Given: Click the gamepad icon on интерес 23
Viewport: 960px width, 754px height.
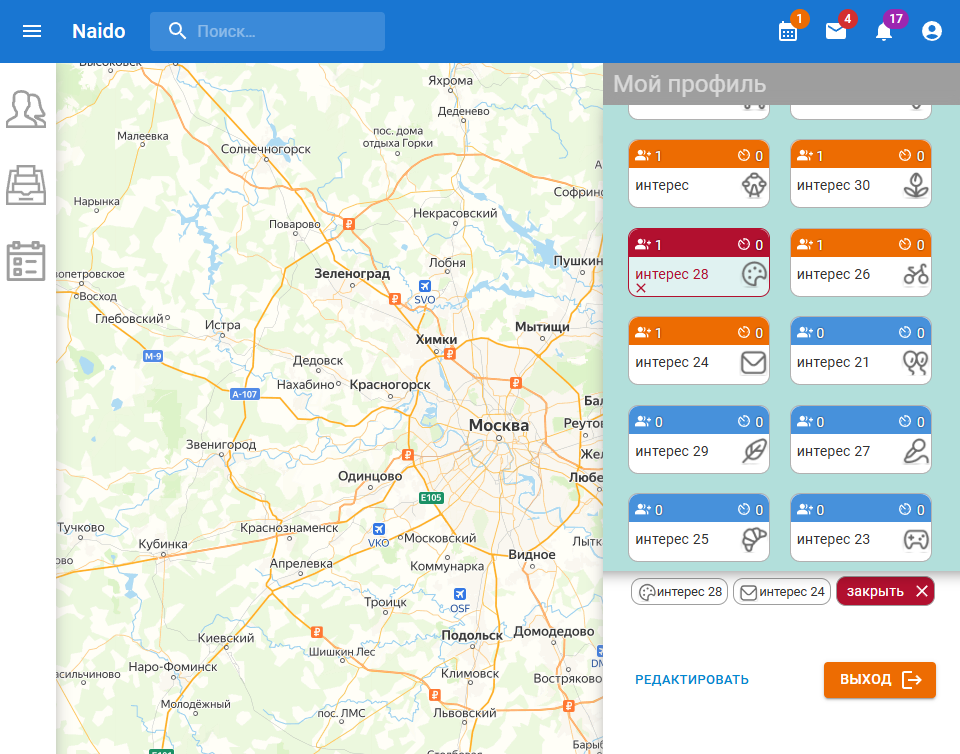Looking at the screenshot, I should point(916,539).
